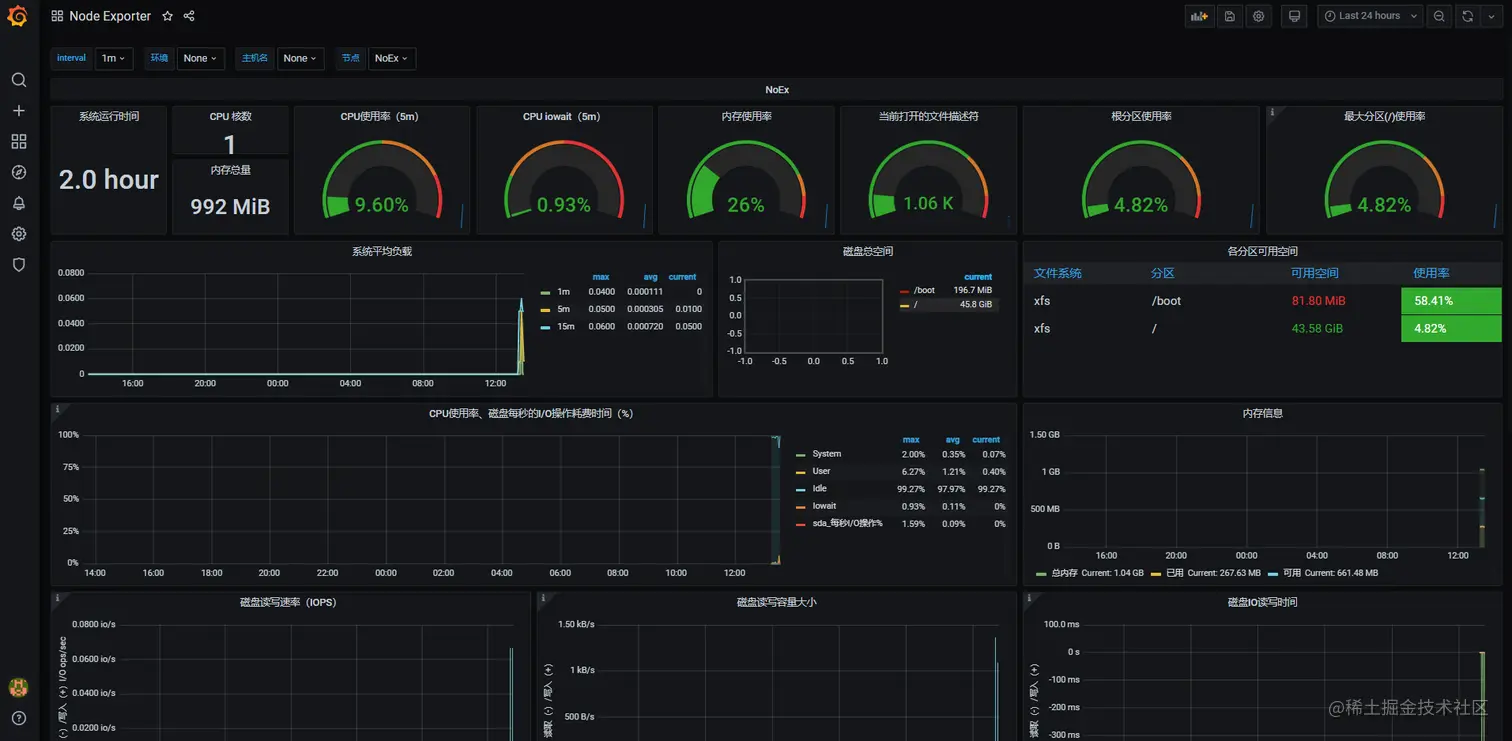1512x741 pixels.
Task: Cycle view mode with monitor icon
Action: point(1294,16)
